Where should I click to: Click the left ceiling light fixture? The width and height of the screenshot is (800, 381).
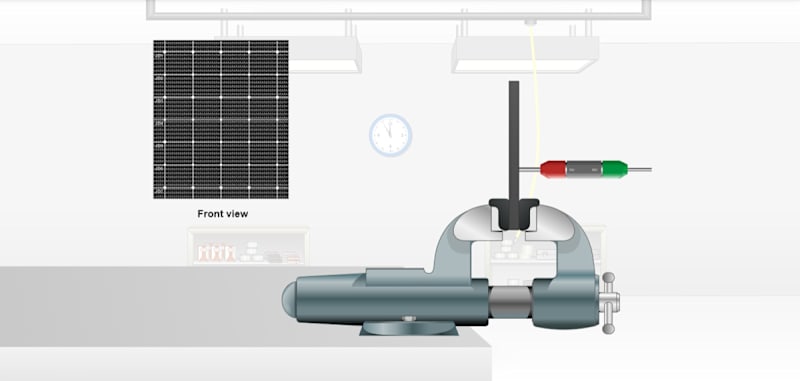pyautogui.click(x=325, y=55)
